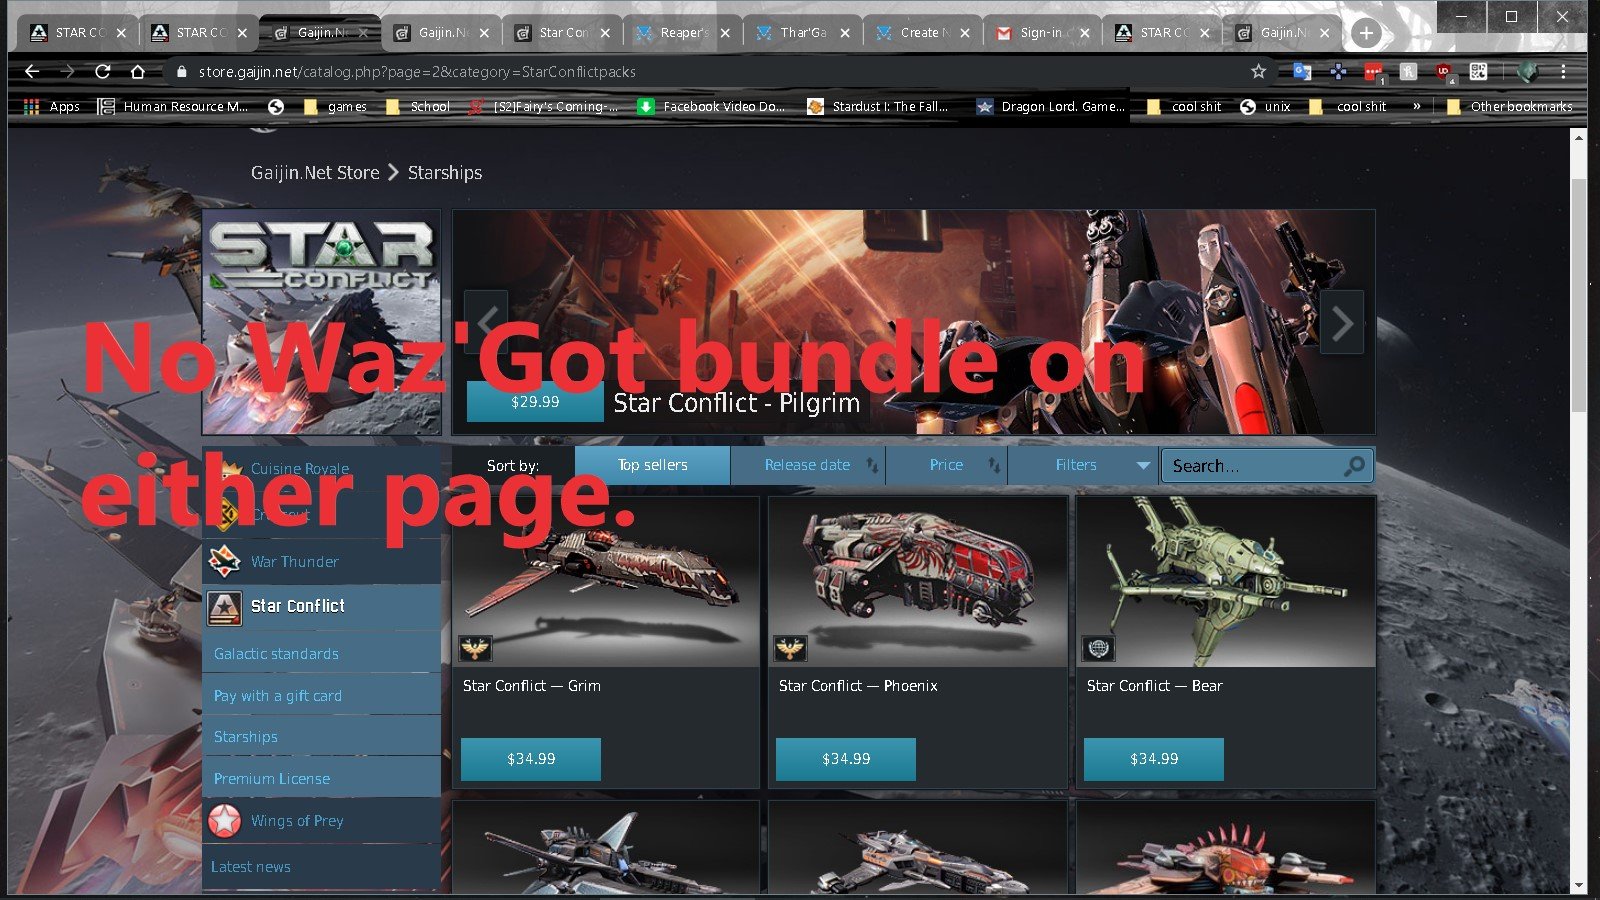
Task: Bookmark this page with the star icon
Action: pos(1258,71)
